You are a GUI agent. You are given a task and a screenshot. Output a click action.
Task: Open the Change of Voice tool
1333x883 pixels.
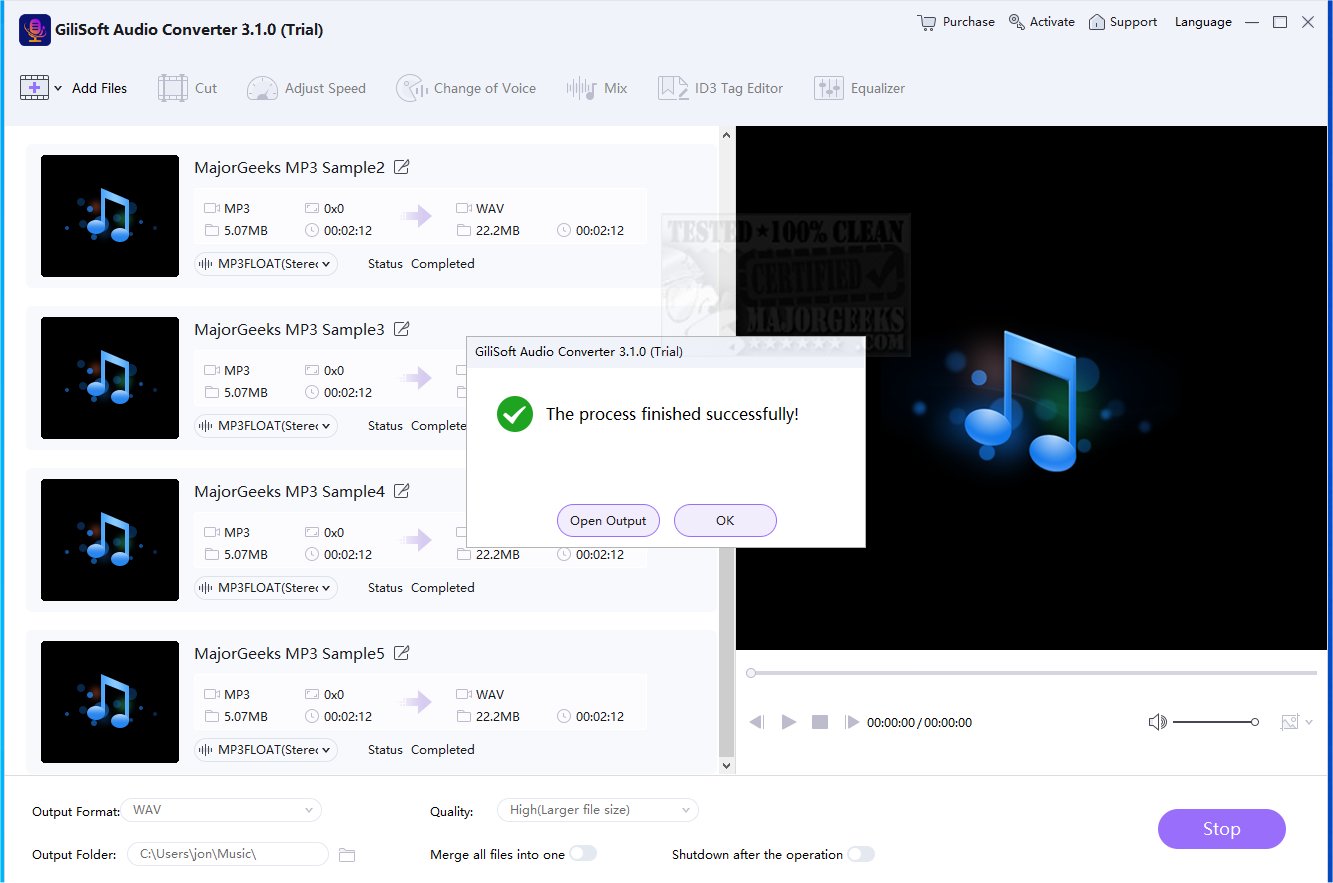(x=466, y=88)
